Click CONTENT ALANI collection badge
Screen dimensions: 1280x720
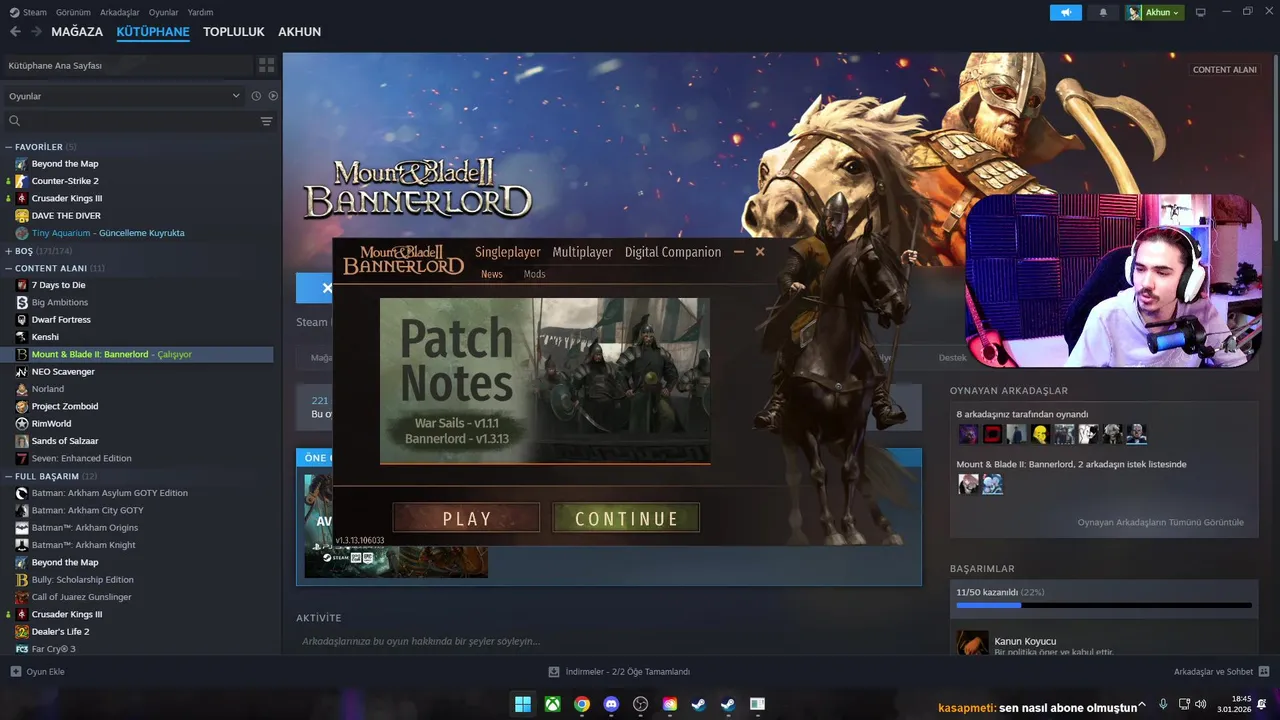coord(1224,70)
